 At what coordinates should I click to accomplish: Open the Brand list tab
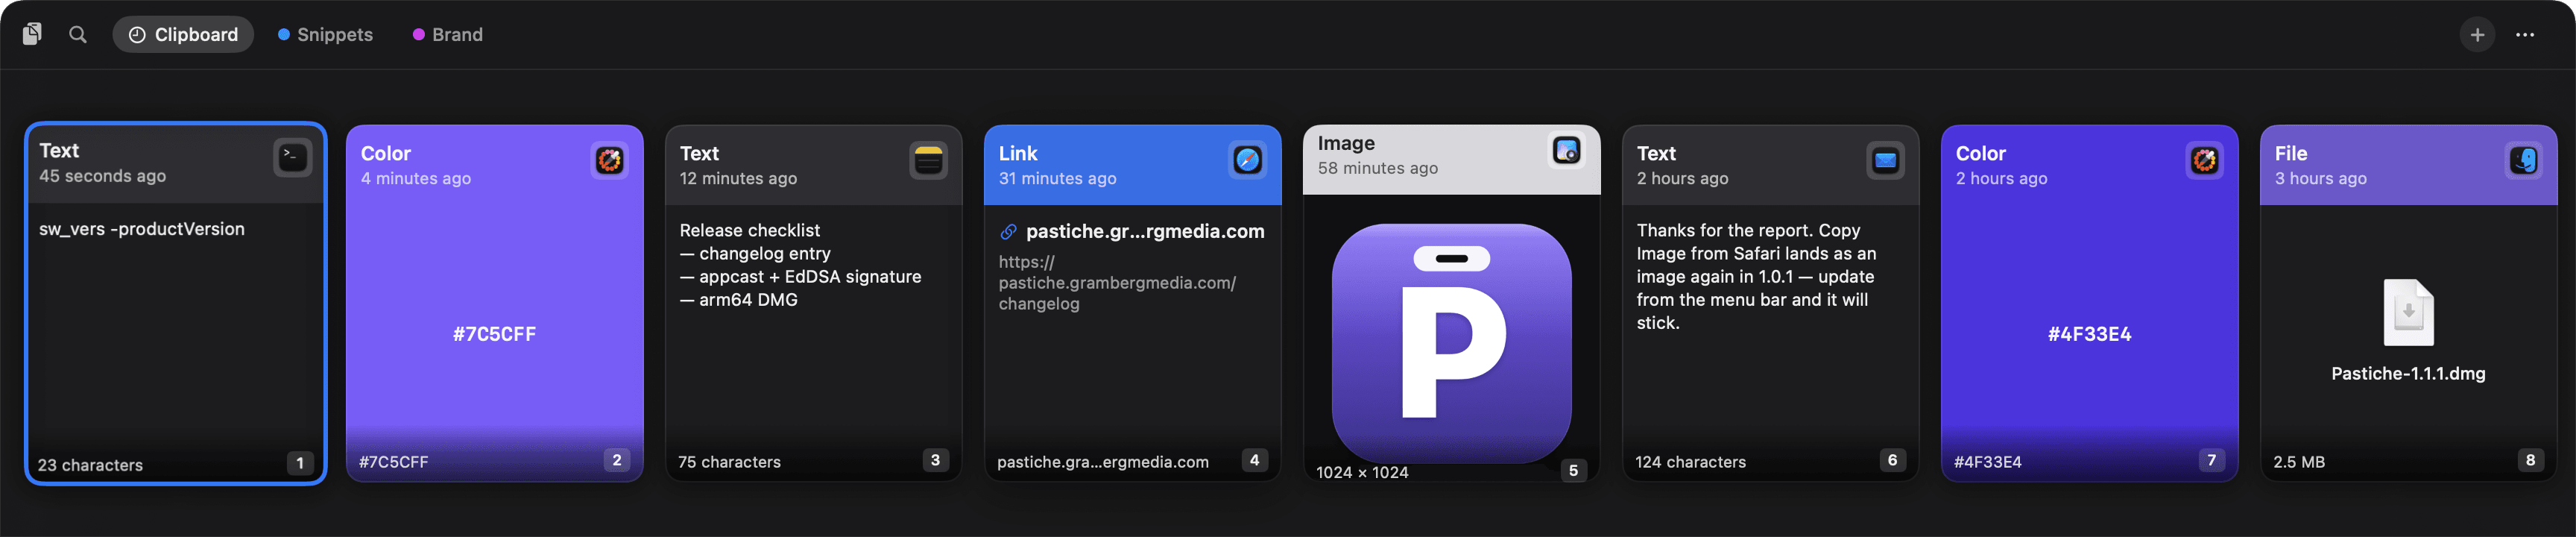pos(448,35)
